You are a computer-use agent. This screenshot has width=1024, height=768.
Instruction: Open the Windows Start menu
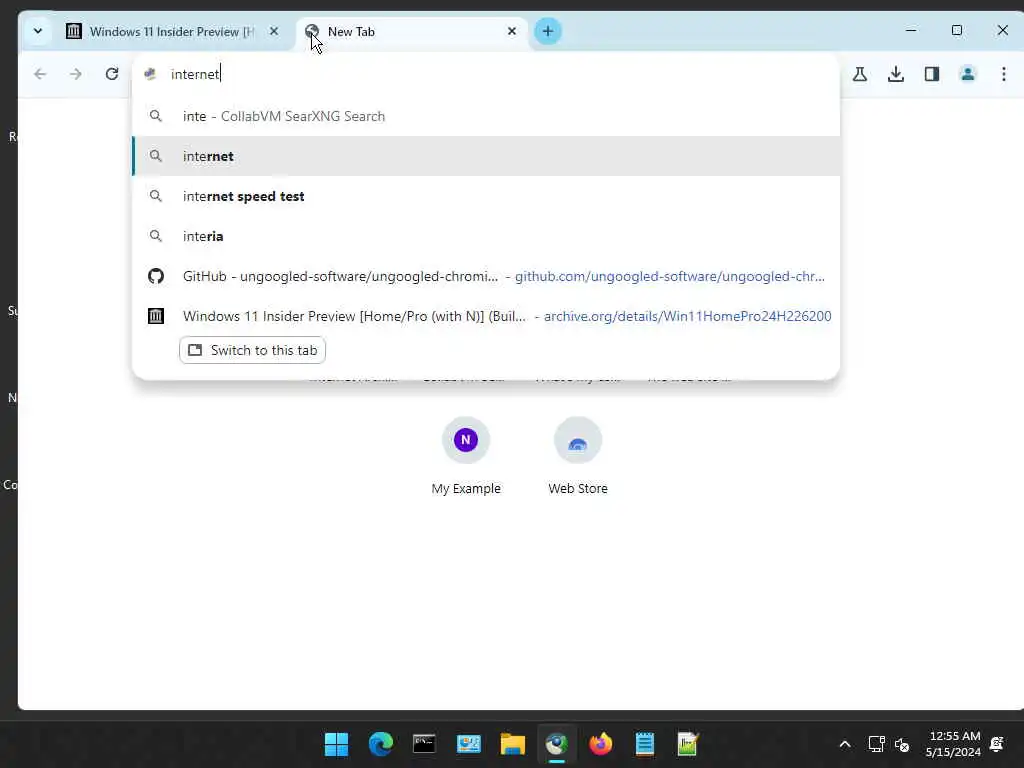[337, 744]
